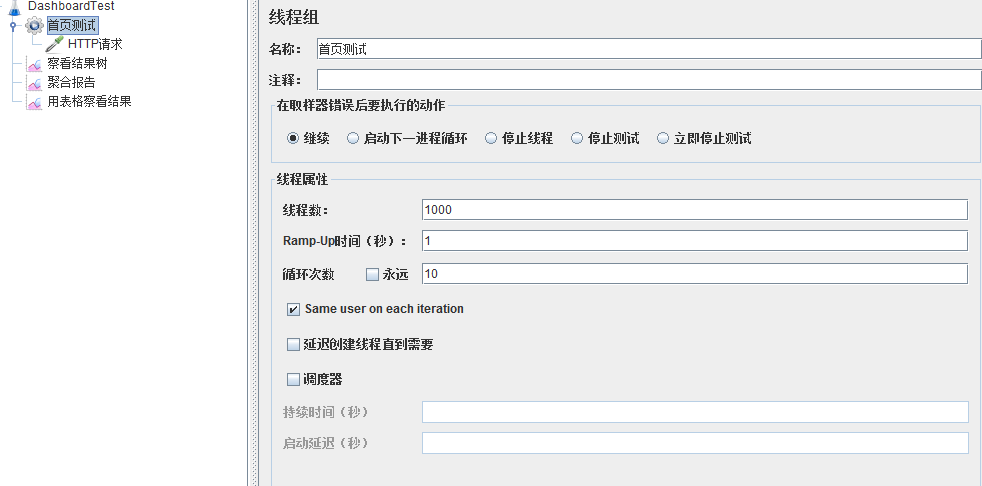Screen dimensions: 982x486
Task: Select HTTP请求 sampler in tree
Action: (95, 44)
